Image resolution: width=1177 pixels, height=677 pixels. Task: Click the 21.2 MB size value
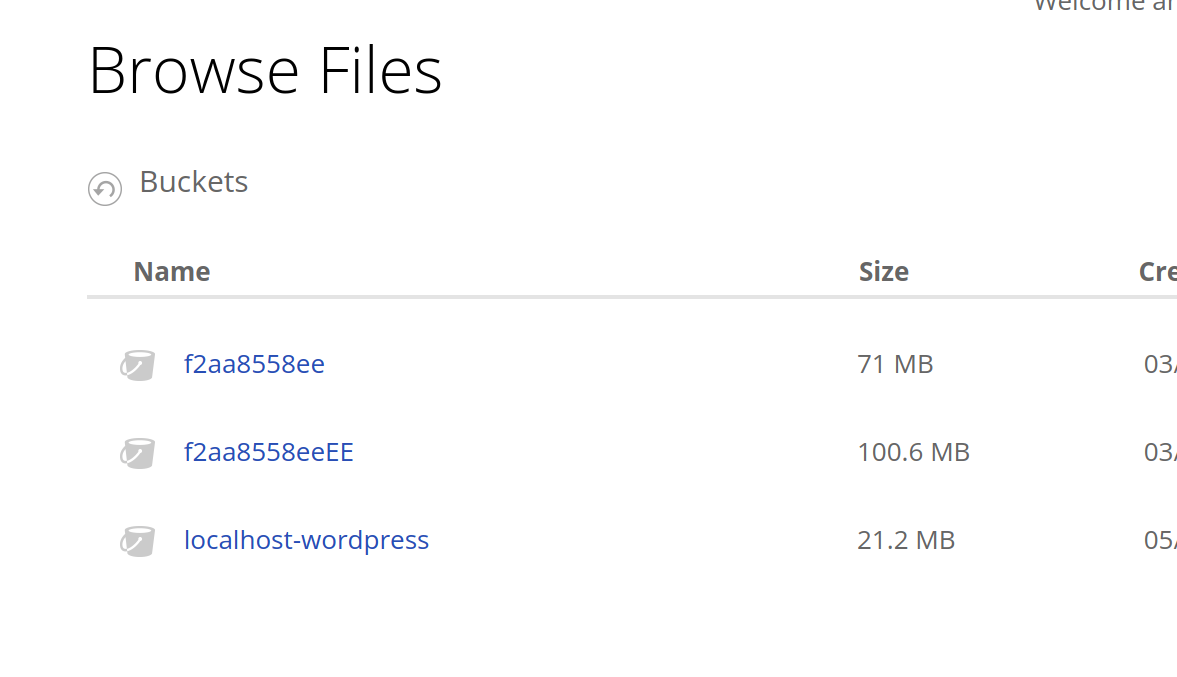(x=906, y=540)
